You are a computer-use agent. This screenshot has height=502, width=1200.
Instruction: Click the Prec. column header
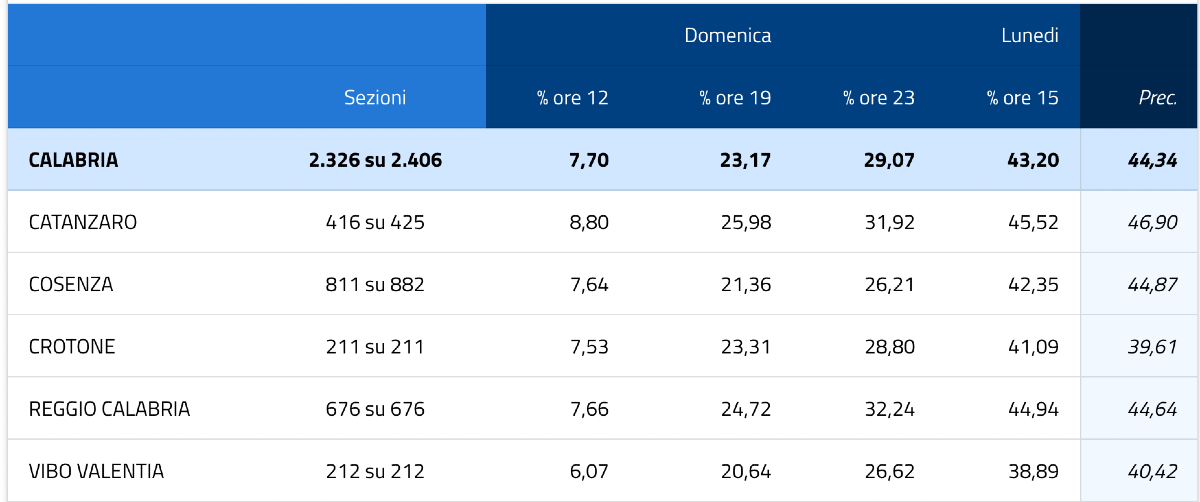point(1157,98)
